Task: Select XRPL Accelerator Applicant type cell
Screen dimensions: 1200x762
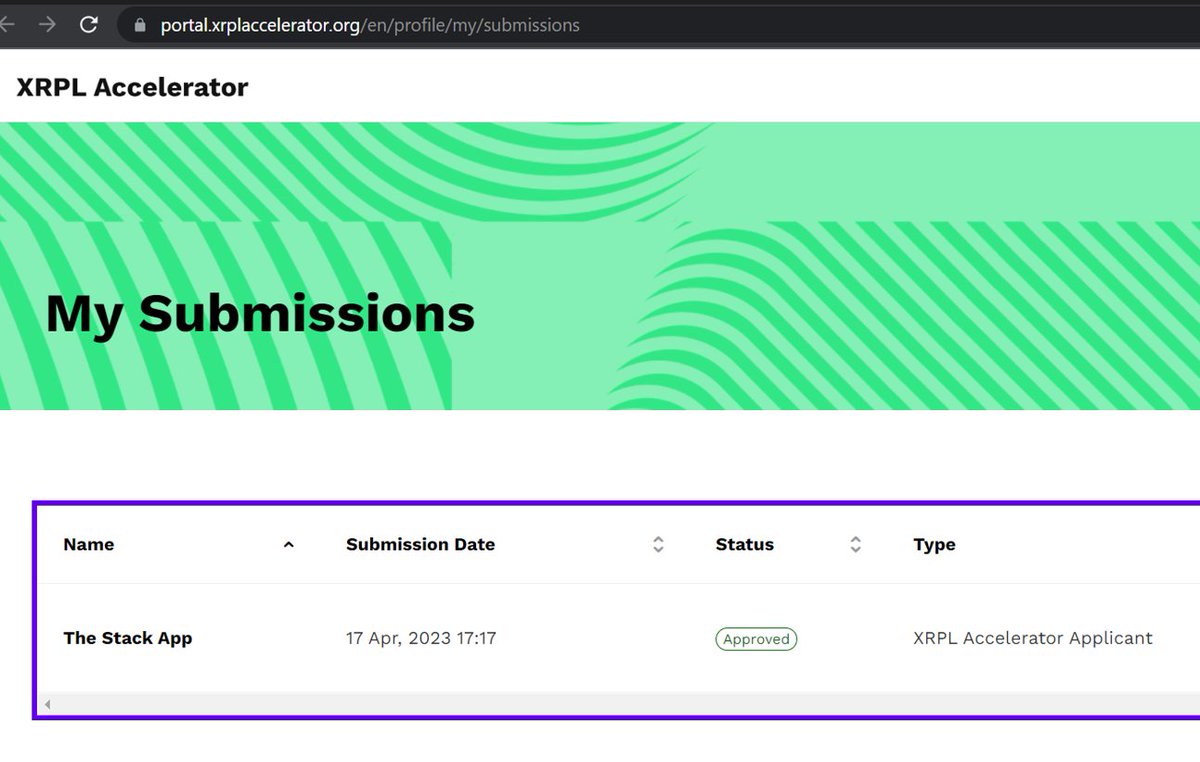Action: click(1033, 638)
